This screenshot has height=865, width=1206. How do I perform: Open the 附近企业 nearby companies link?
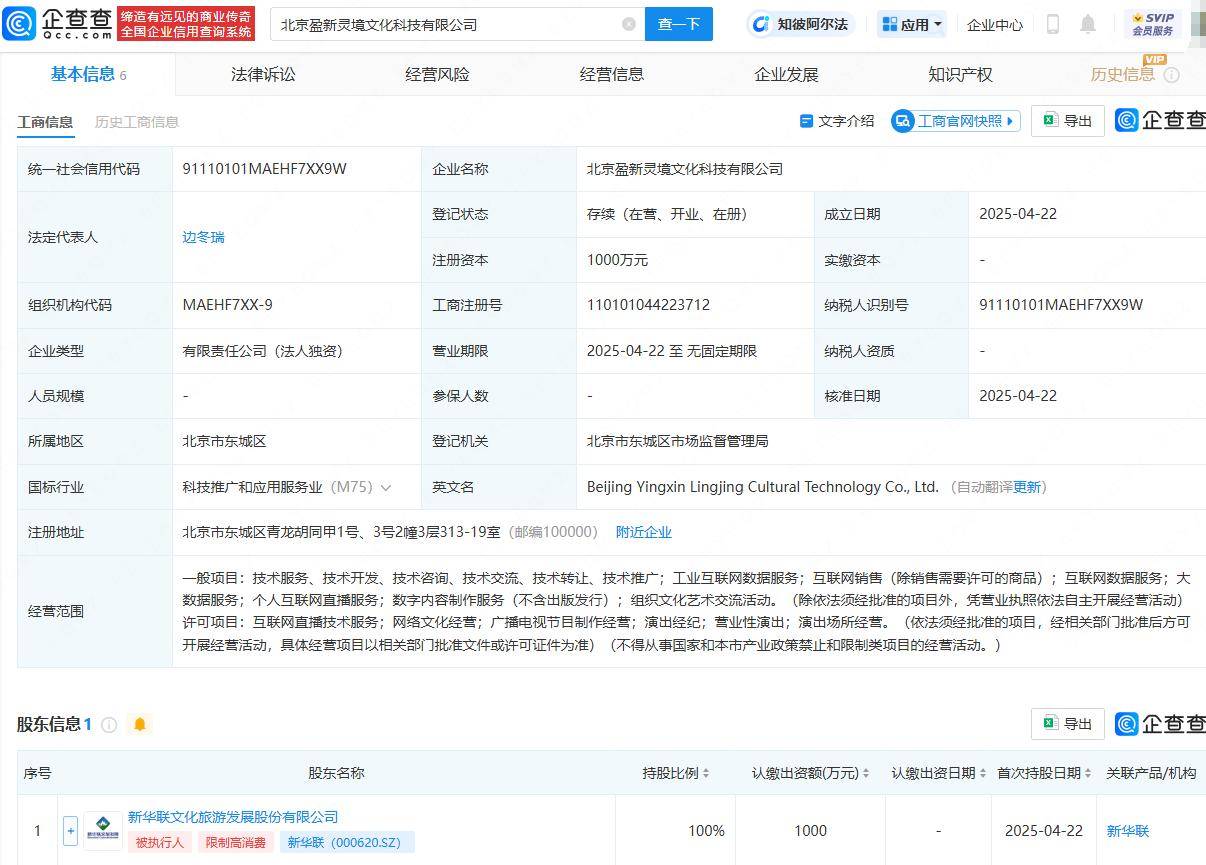point(644,532)
